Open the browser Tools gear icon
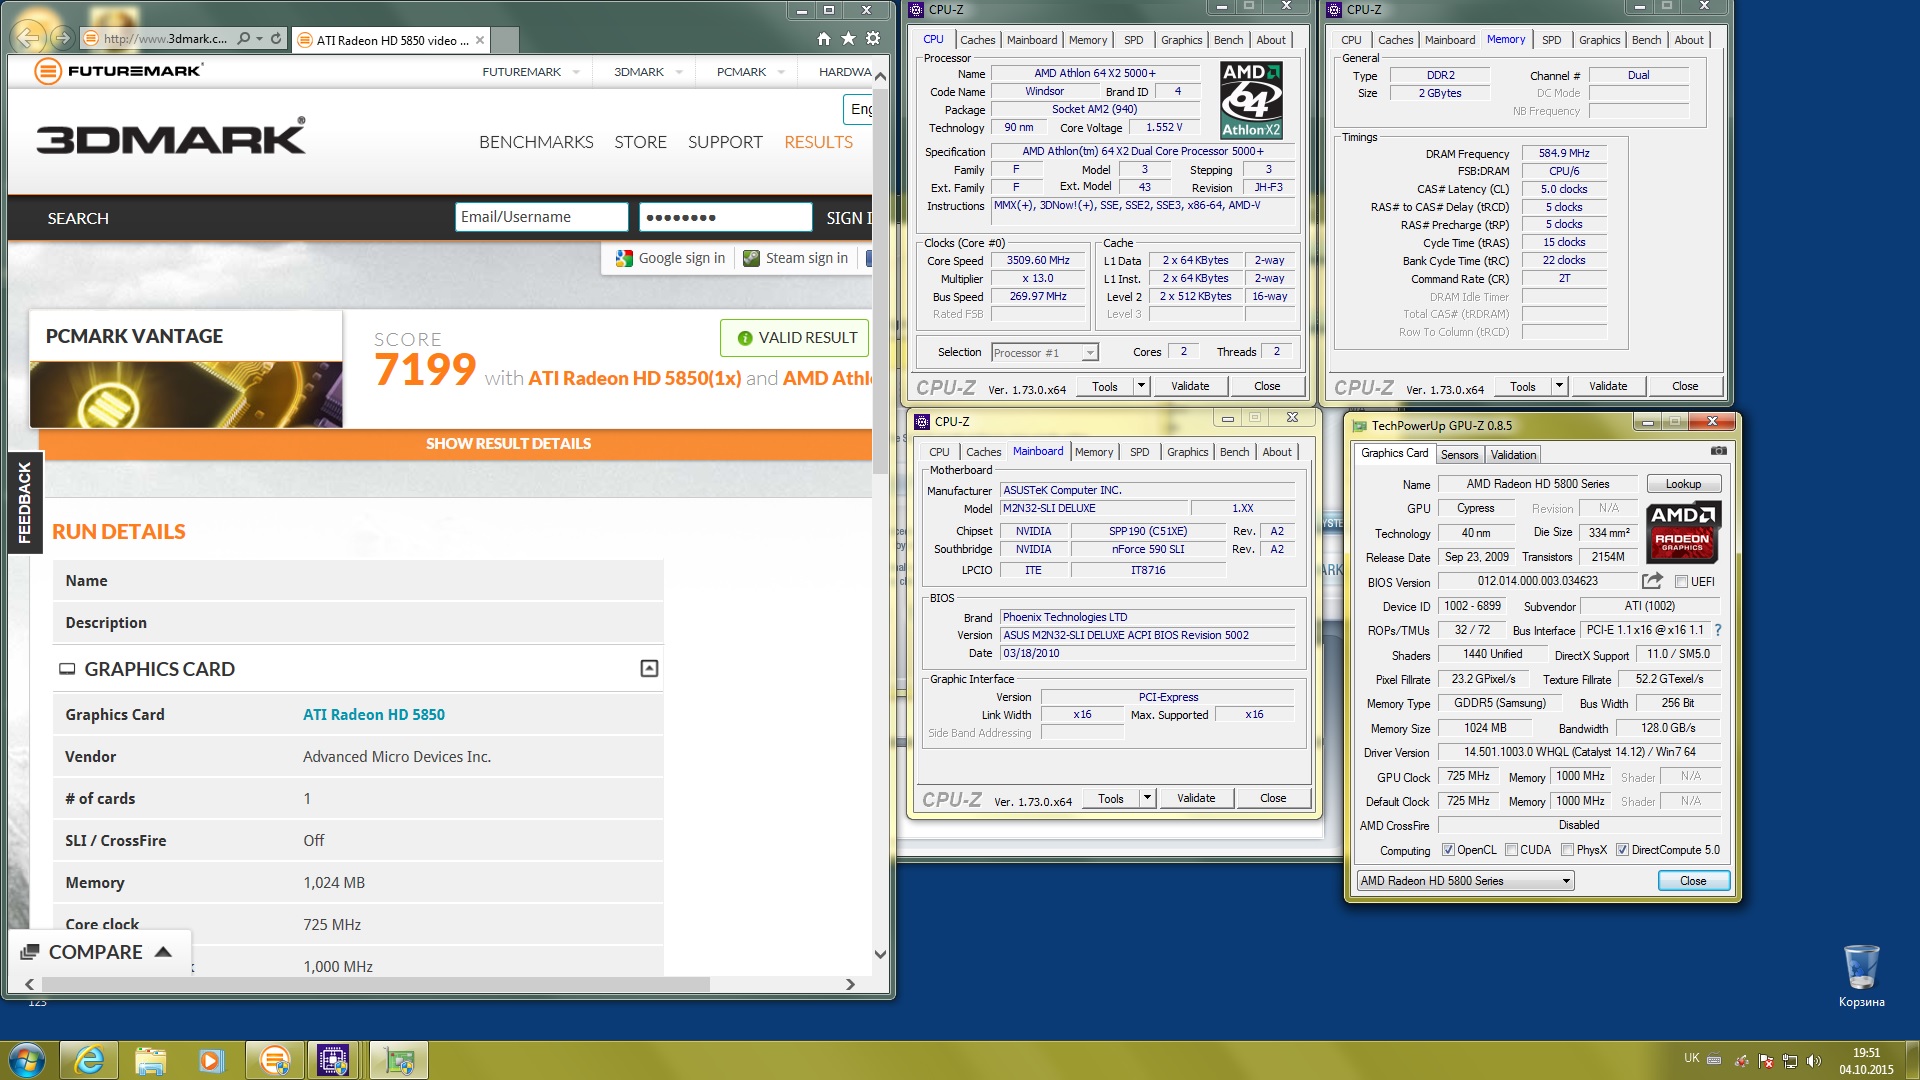The width and height of the screenshot is (1920, 1080). 873,38
